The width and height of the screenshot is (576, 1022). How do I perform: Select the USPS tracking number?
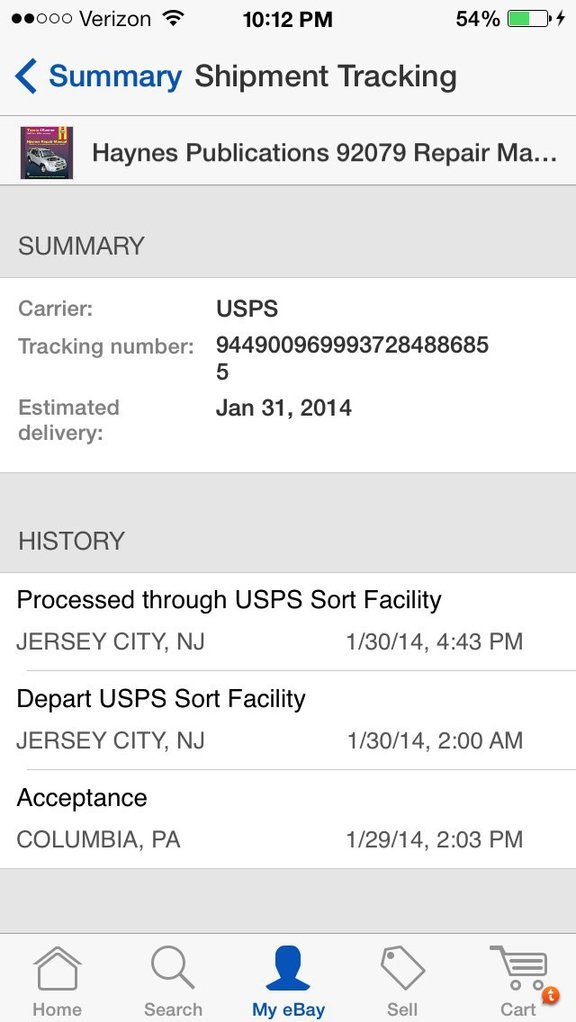coord(352,358)
